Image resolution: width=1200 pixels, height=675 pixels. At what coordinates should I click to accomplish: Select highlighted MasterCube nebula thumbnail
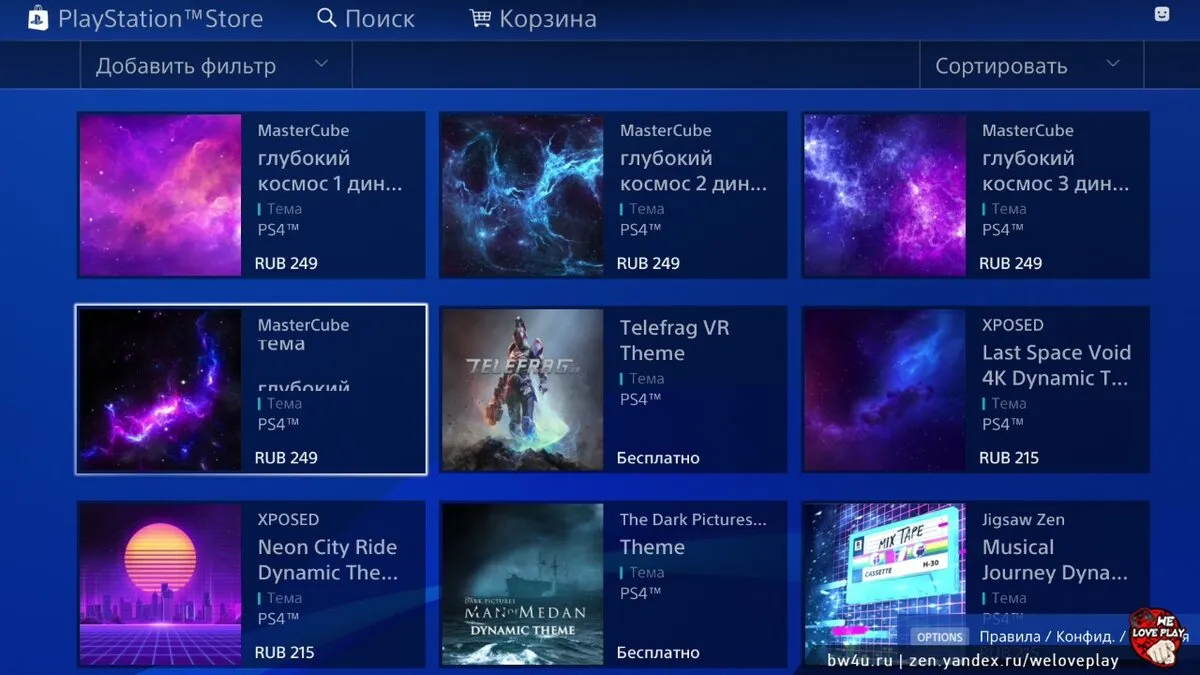click(160, 389)
